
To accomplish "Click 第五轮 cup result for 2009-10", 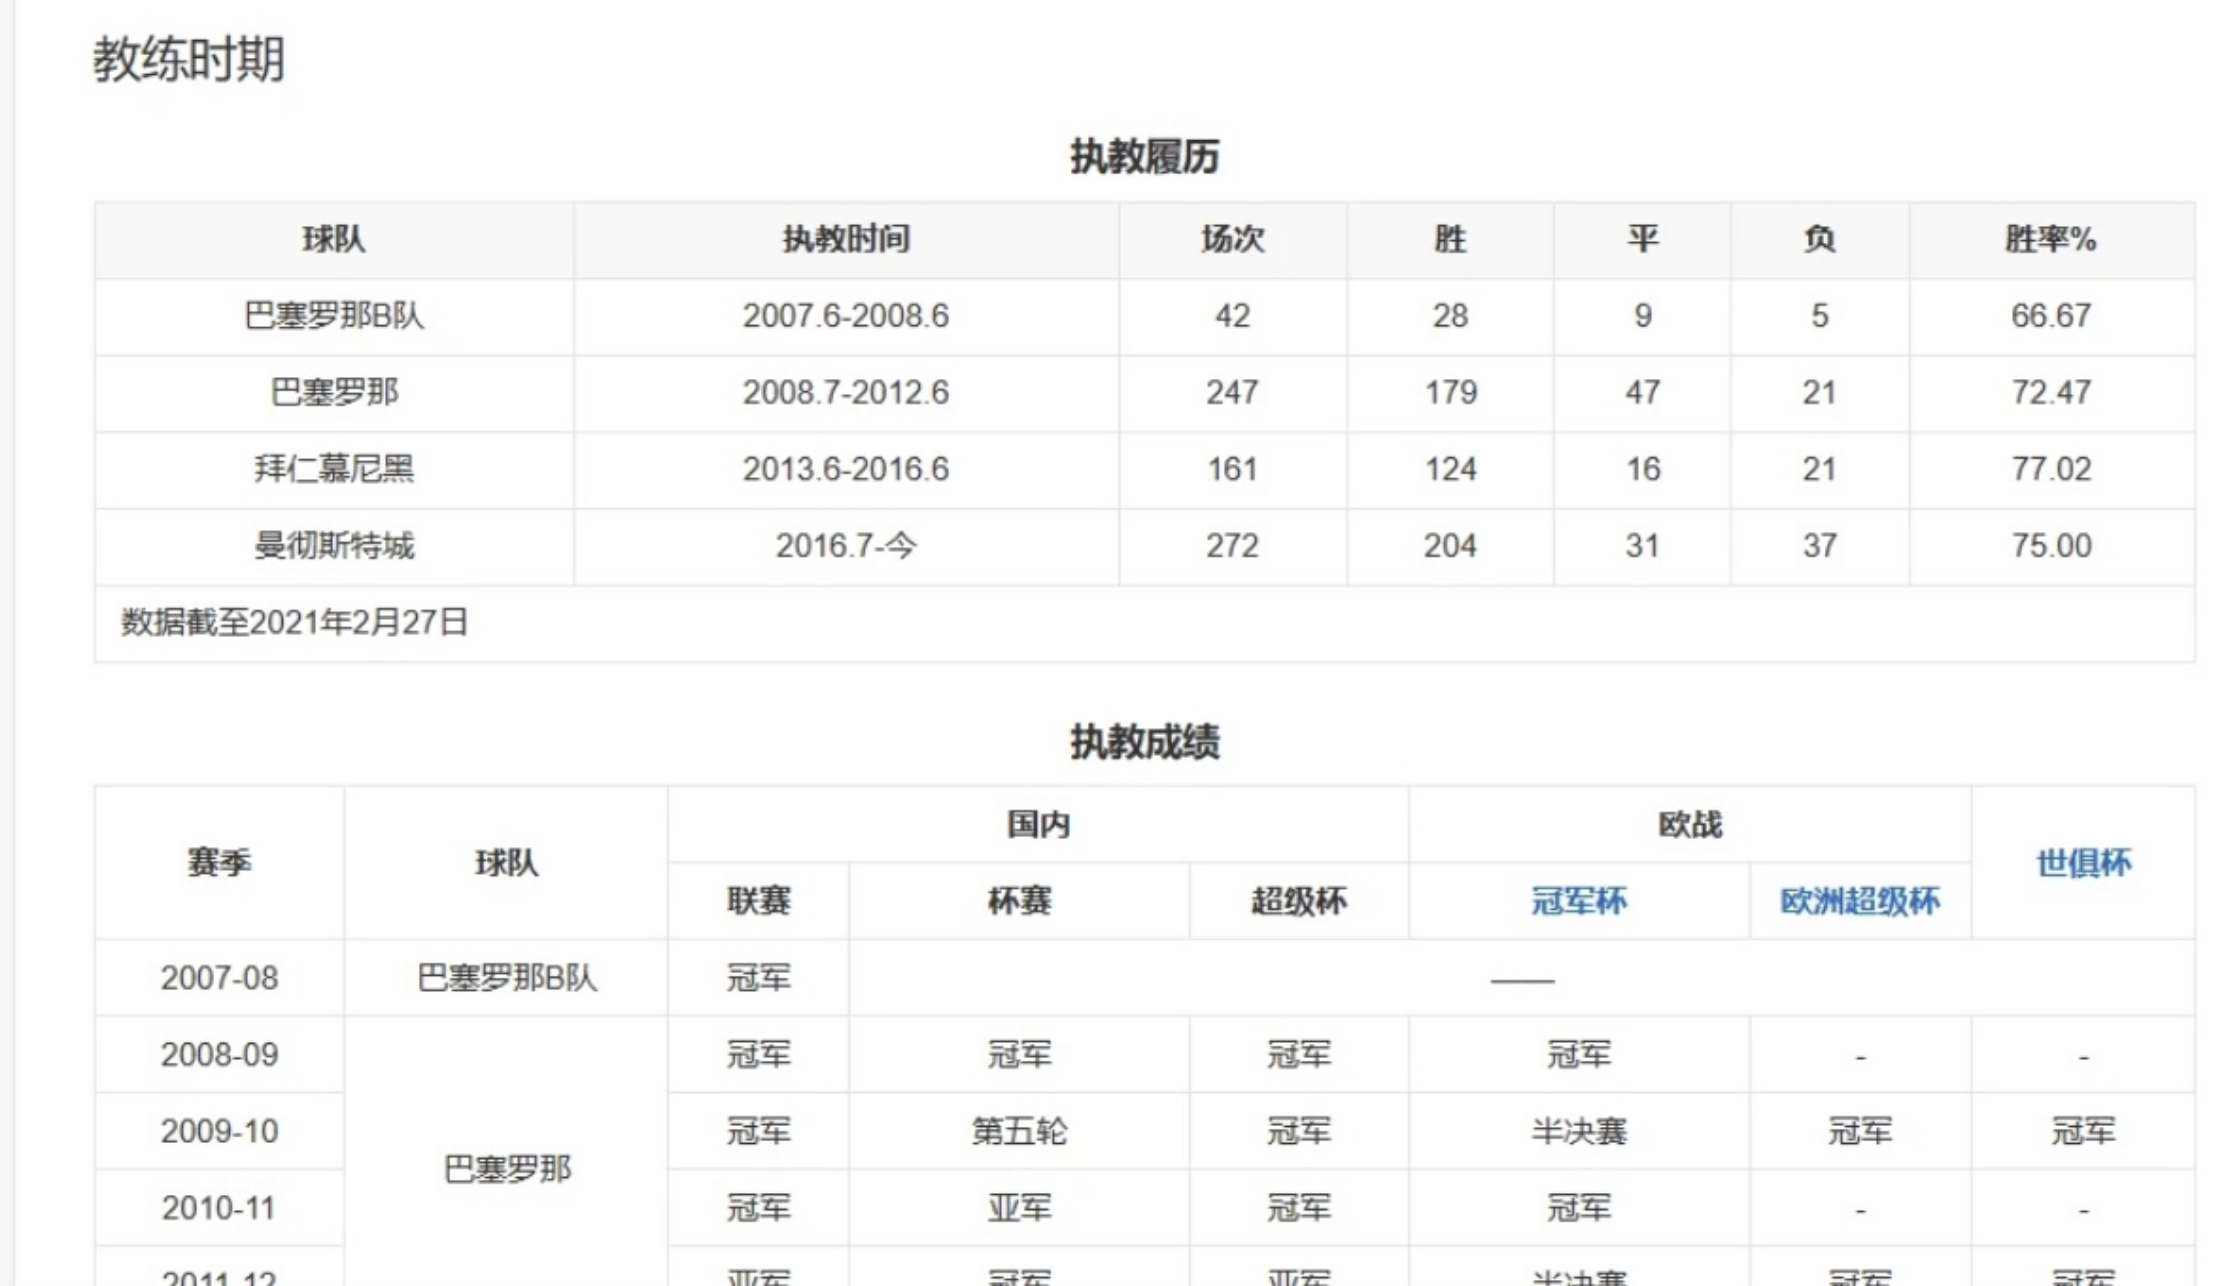I will coord(1019,1131).
